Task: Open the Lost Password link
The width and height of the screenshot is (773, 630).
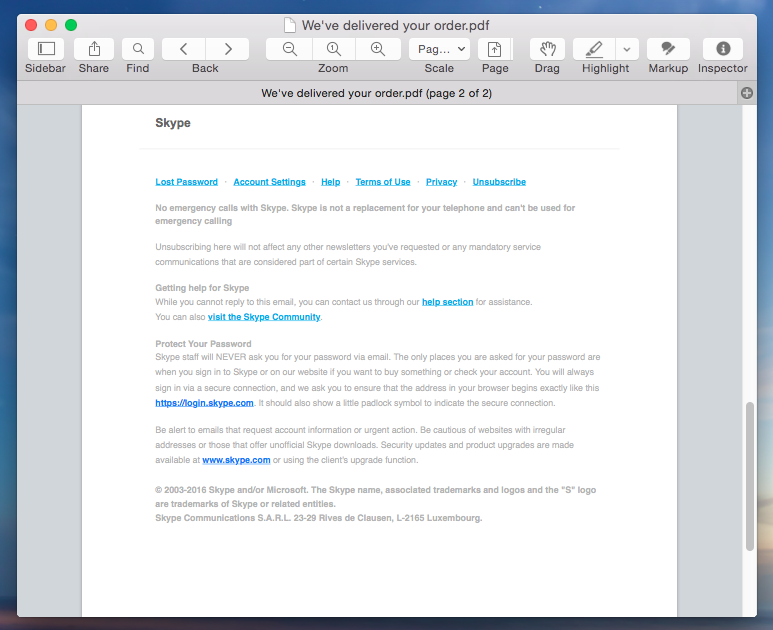Action: click(x=186, y=182)
